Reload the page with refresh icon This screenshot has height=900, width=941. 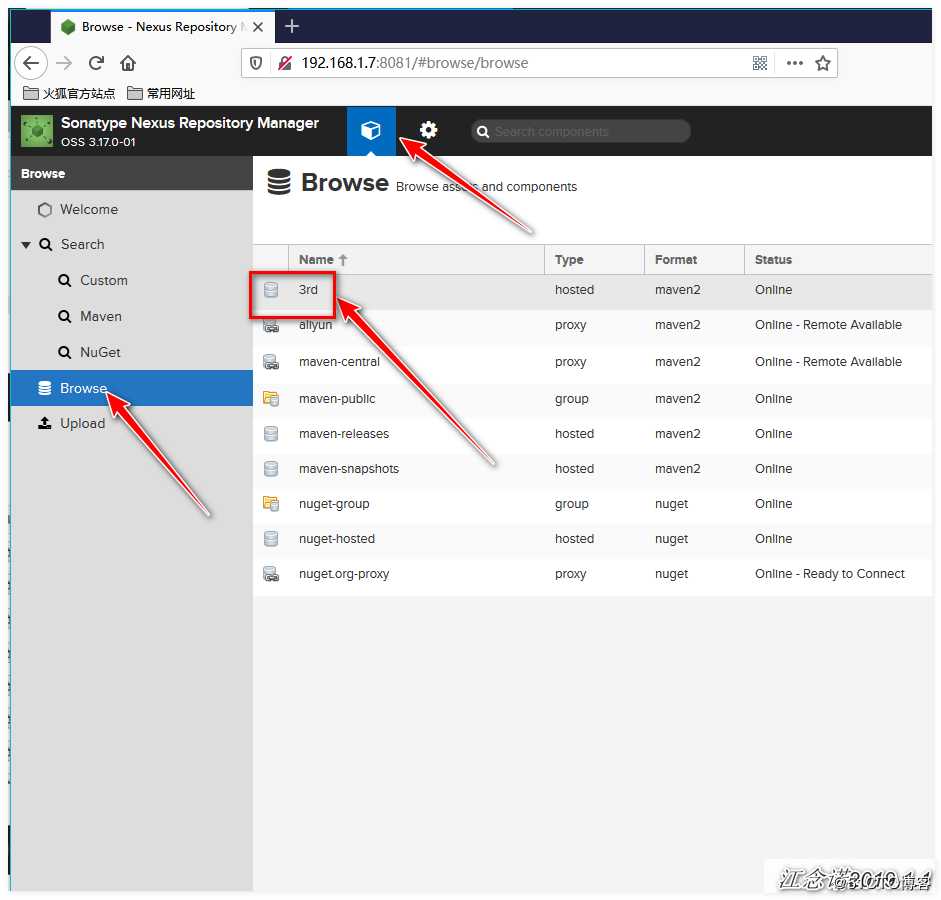96,62
